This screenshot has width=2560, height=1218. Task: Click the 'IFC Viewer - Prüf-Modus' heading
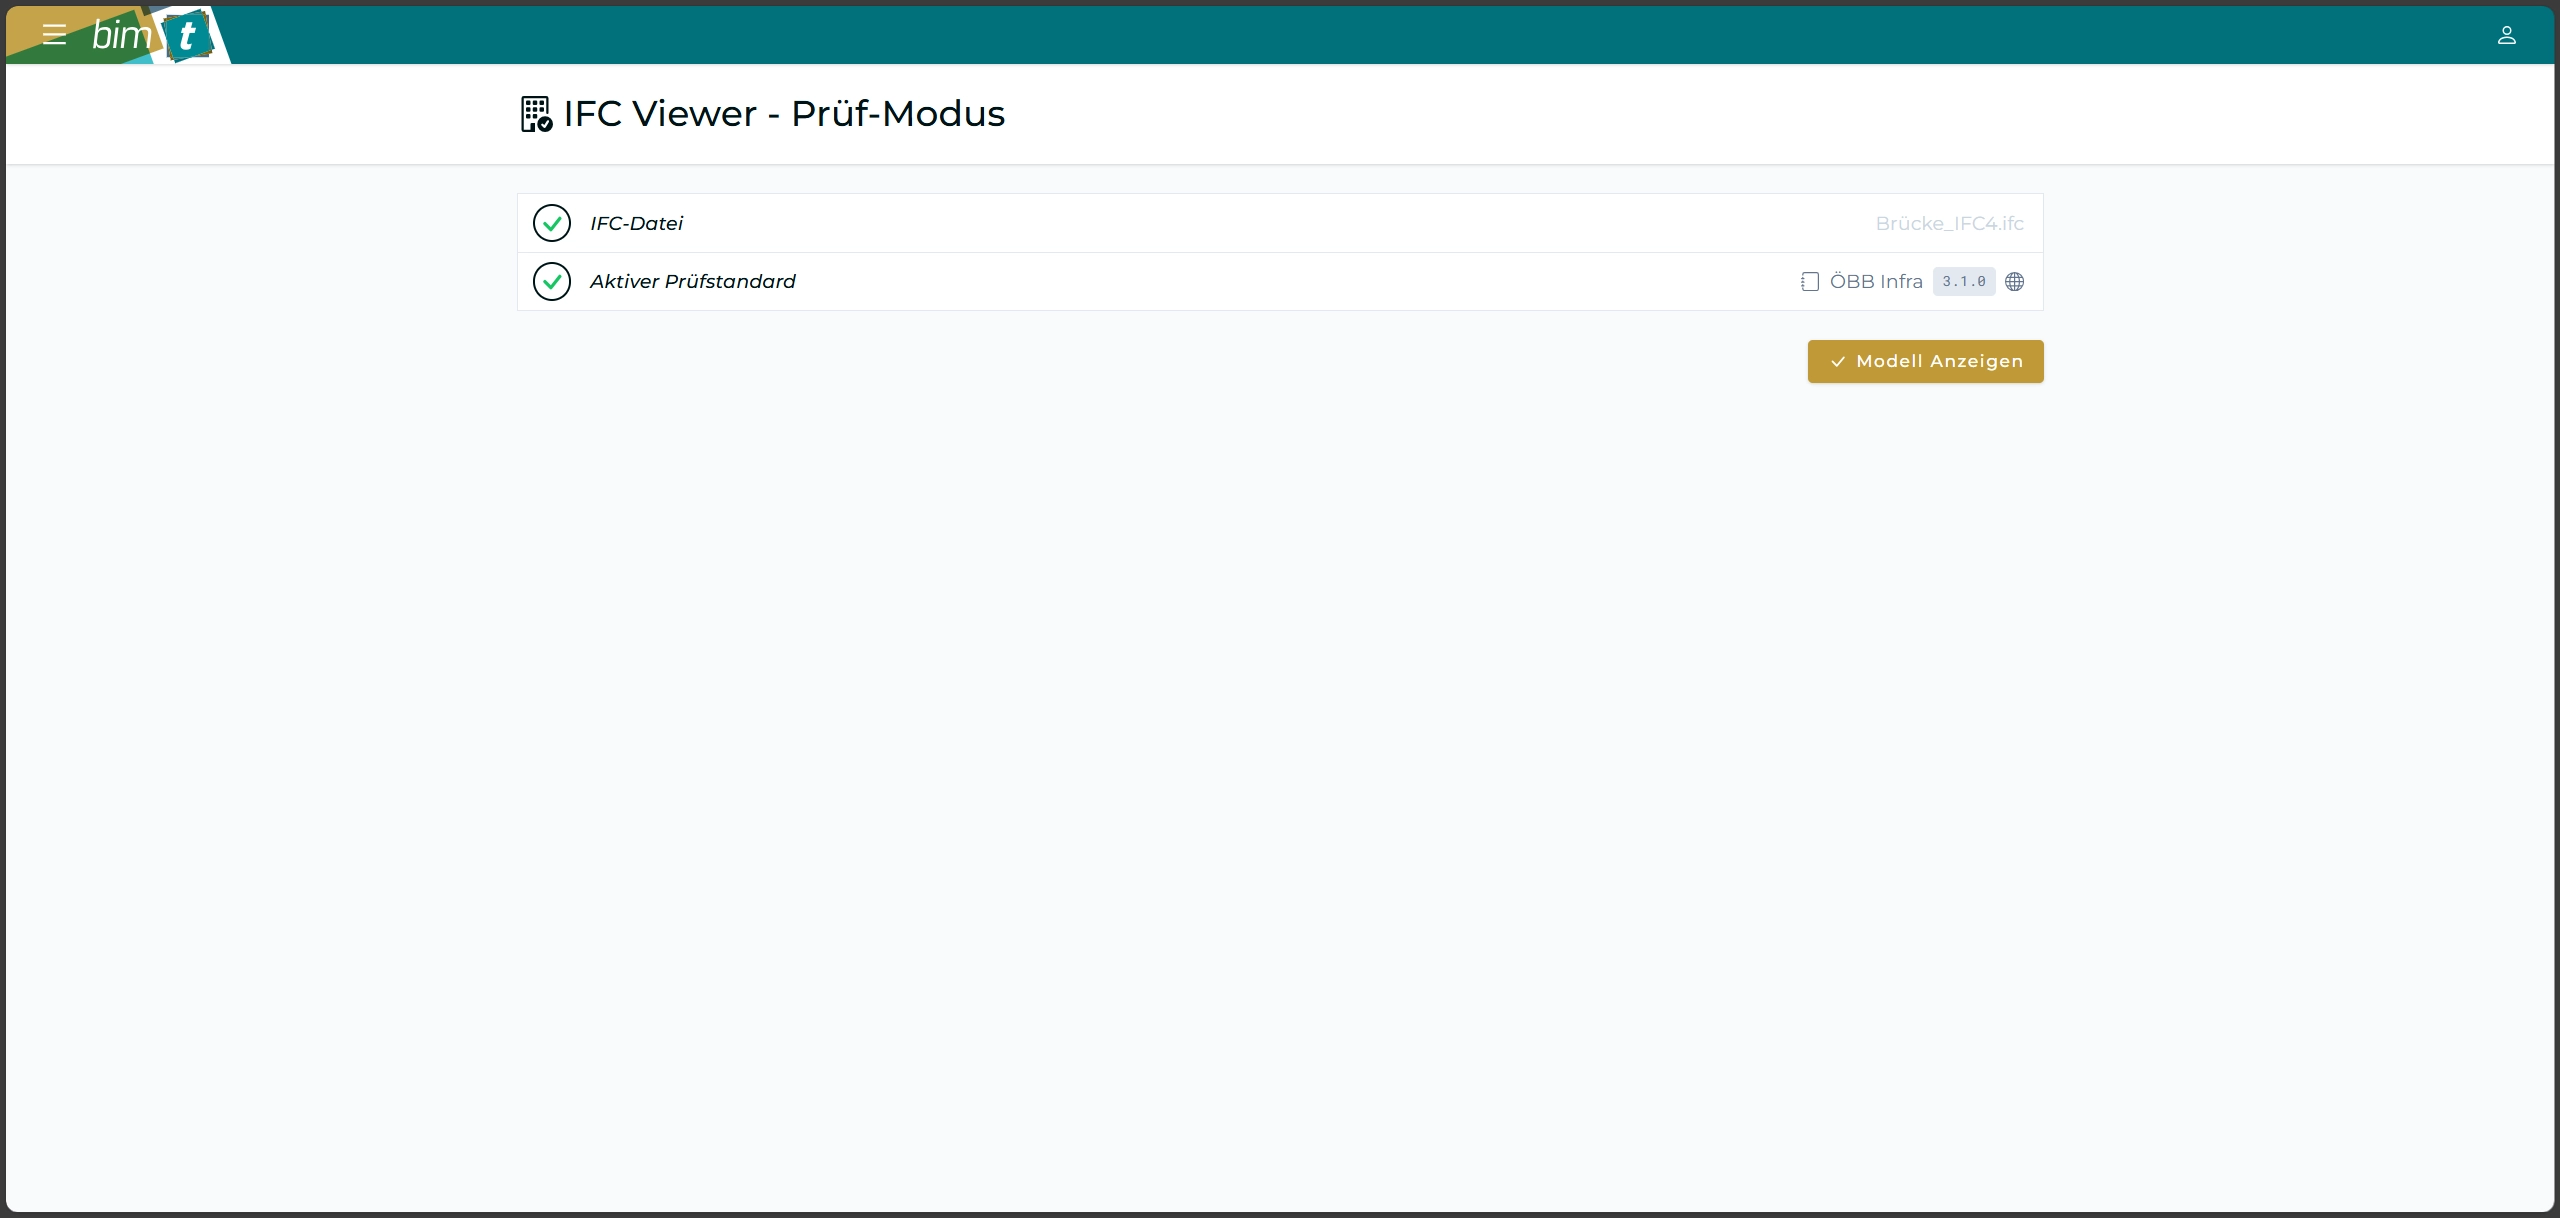[784, 114]
